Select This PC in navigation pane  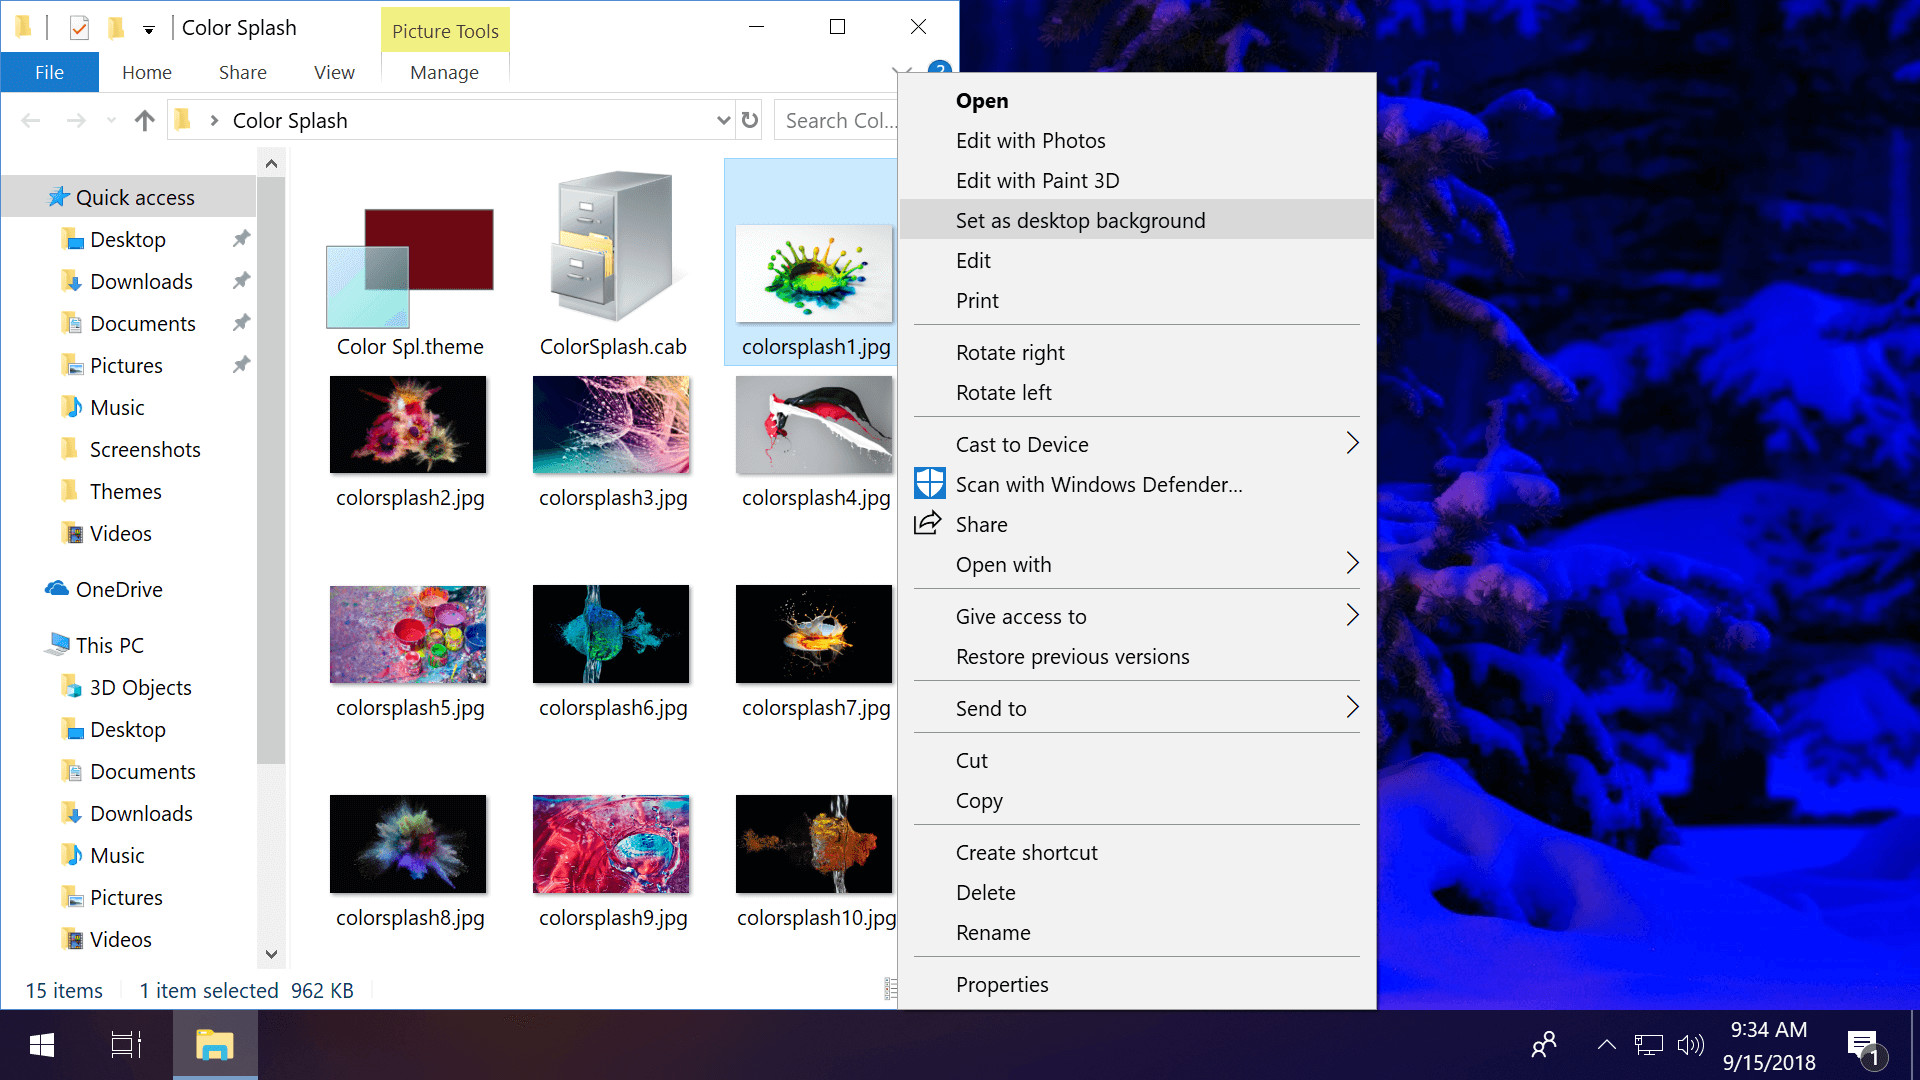tap(111, 645)
